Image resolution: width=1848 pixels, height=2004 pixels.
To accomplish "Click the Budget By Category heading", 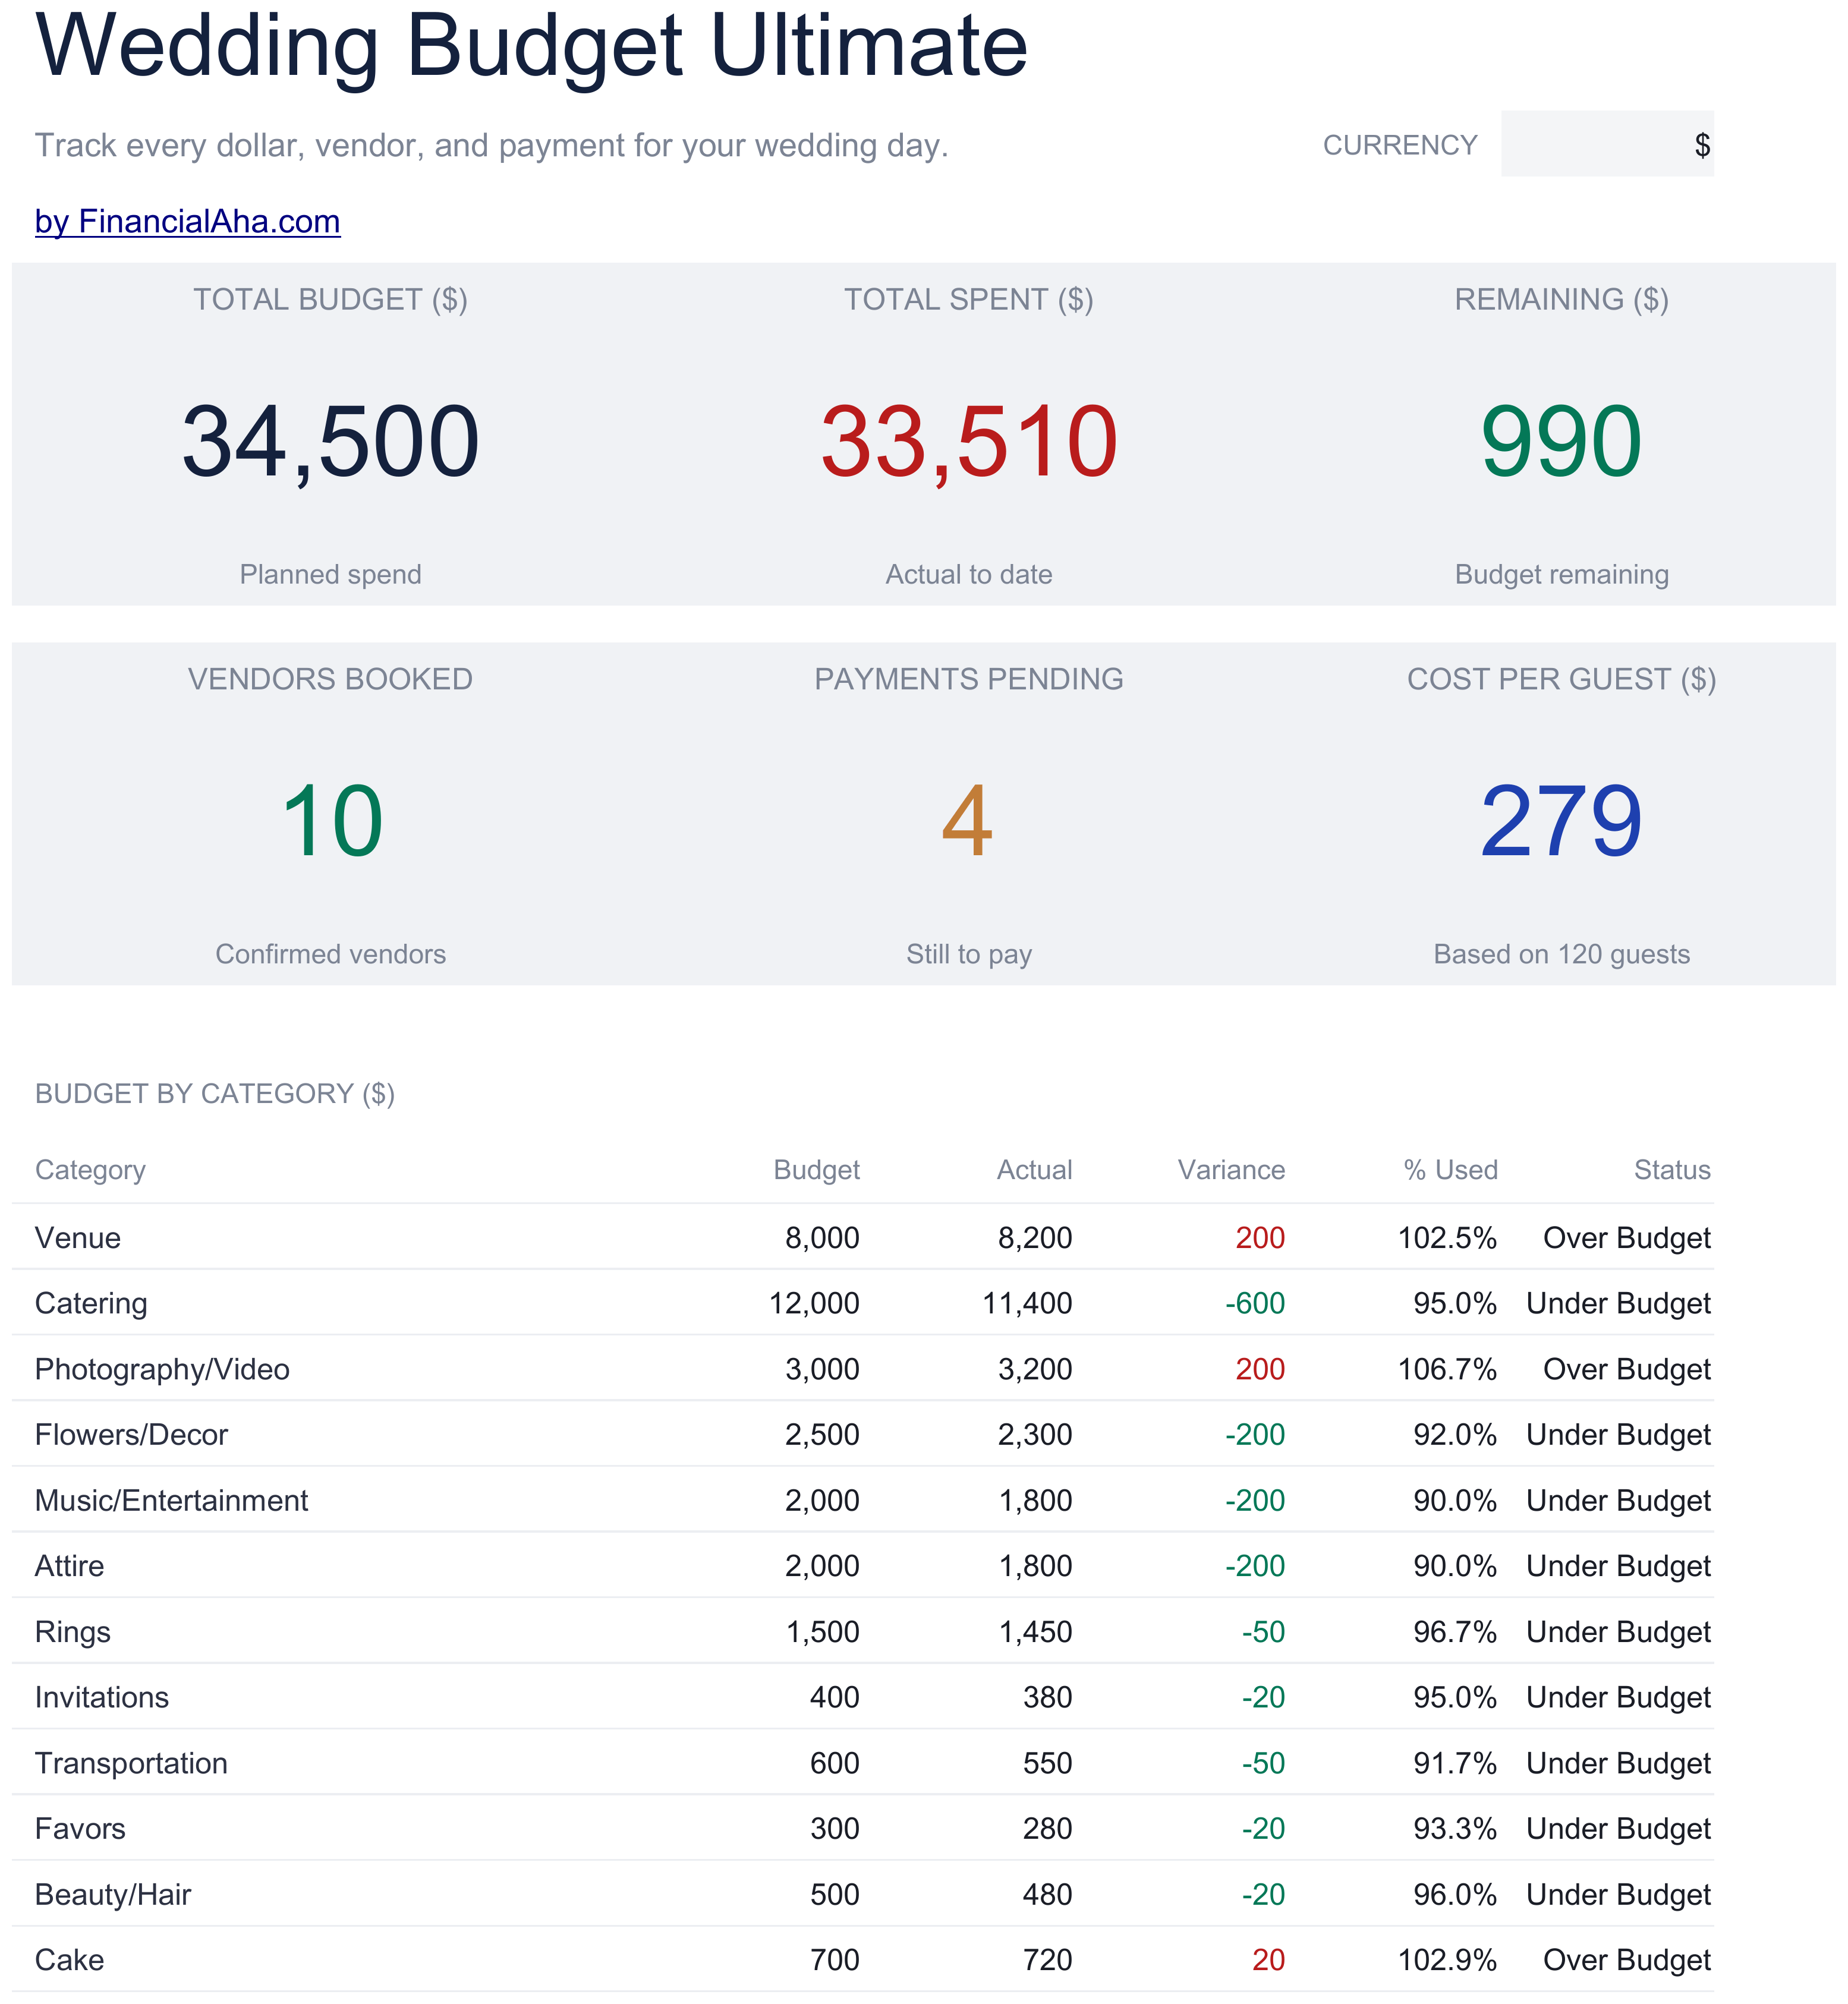I will [x=215, y=1093].
